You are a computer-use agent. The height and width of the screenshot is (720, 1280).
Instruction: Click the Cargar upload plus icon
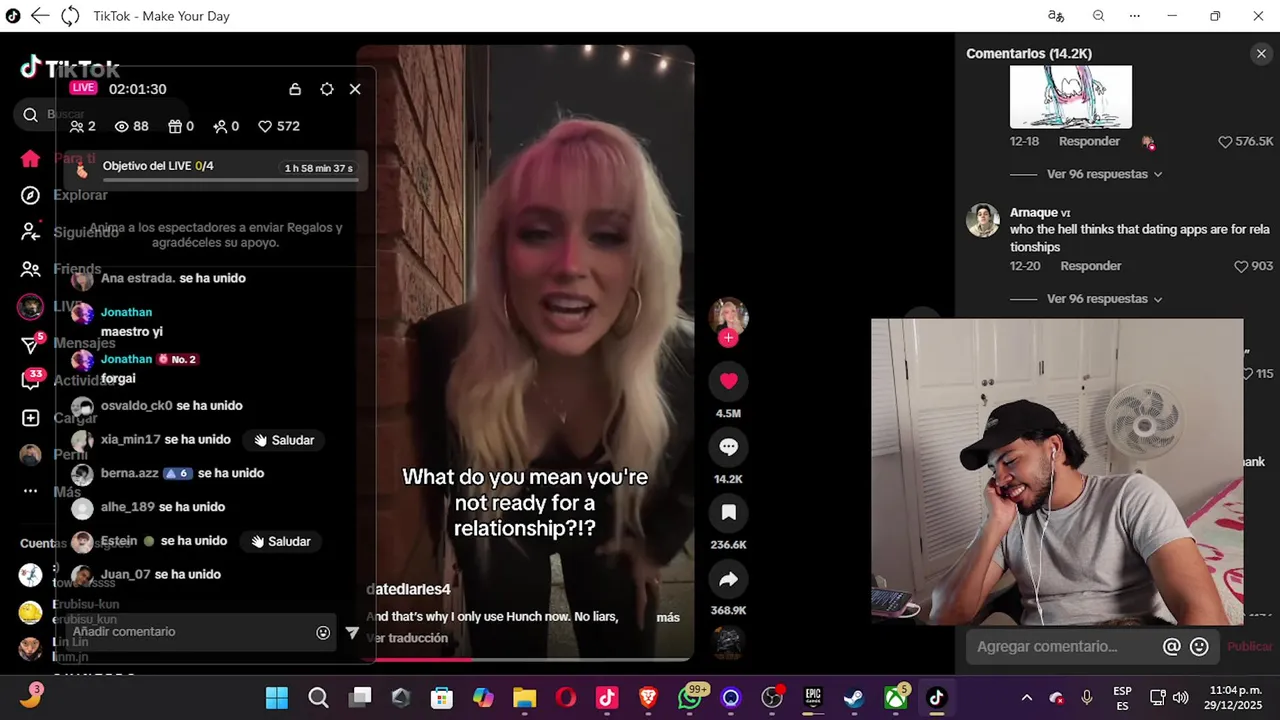click(31, 418)
